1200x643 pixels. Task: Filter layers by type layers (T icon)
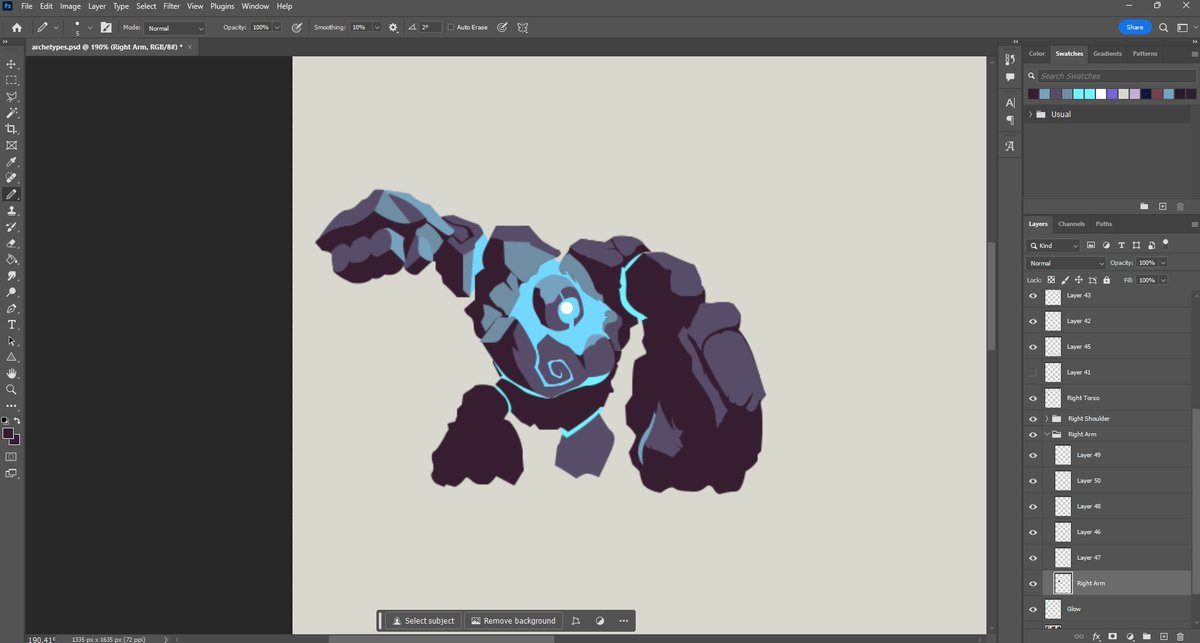pos(1121,245)
